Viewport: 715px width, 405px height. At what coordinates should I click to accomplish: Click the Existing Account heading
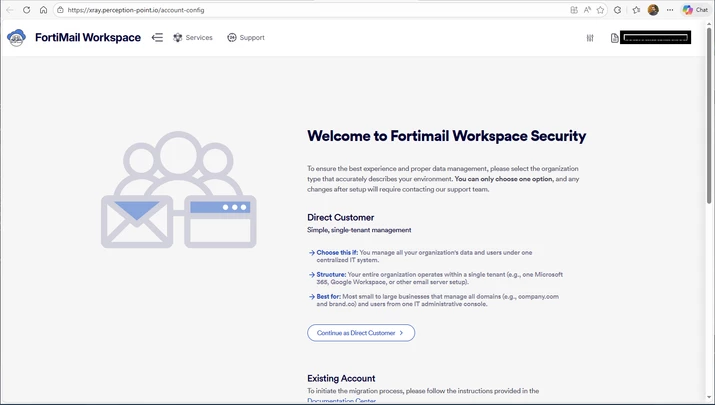(341, 378)
